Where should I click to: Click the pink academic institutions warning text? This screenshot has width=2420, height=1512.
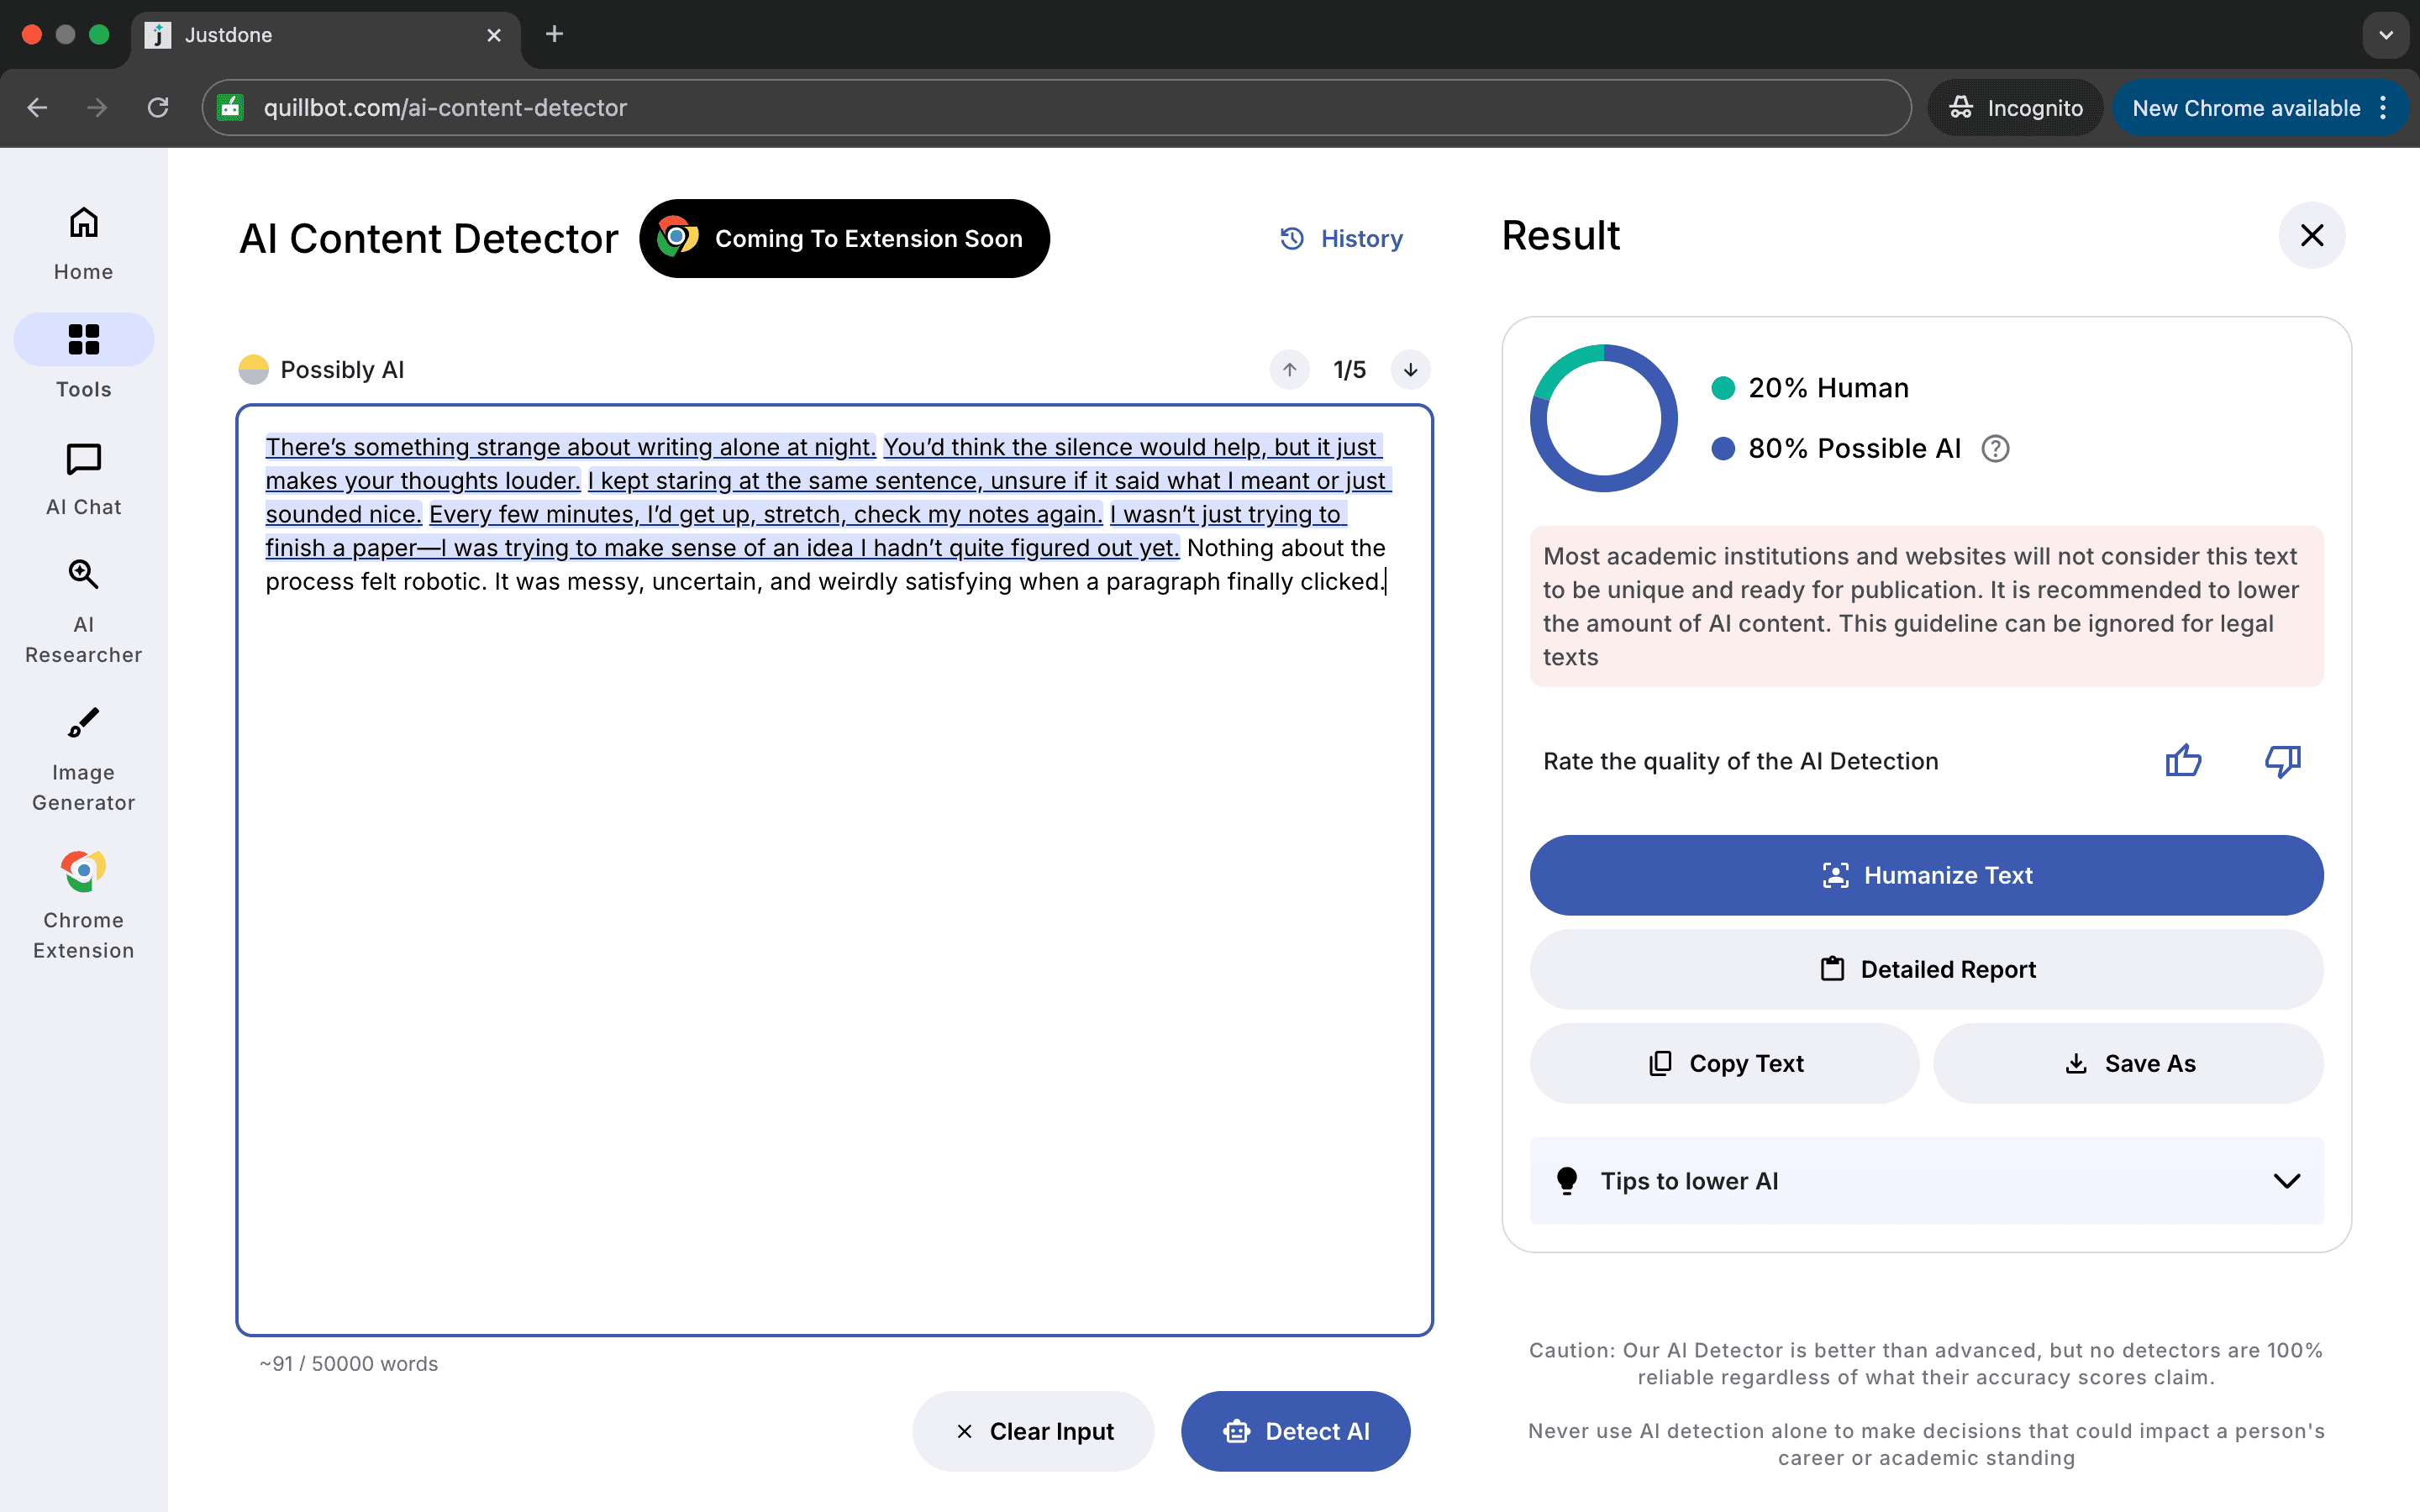pos(1926,606)
